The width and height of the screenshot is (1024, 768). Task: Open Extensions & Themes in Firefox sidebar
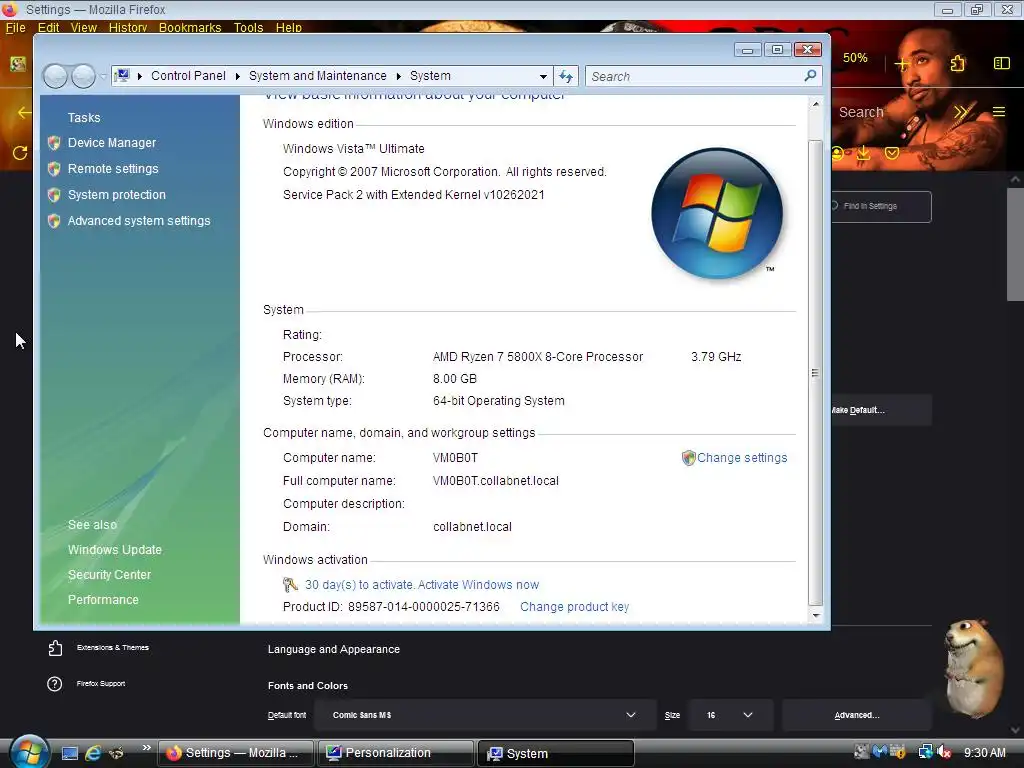[99, 648]
